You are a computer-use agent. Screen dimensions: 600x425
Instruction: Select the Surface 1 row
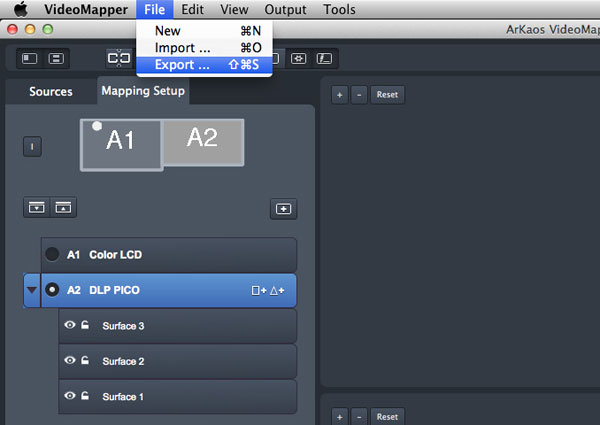(178, 397)
